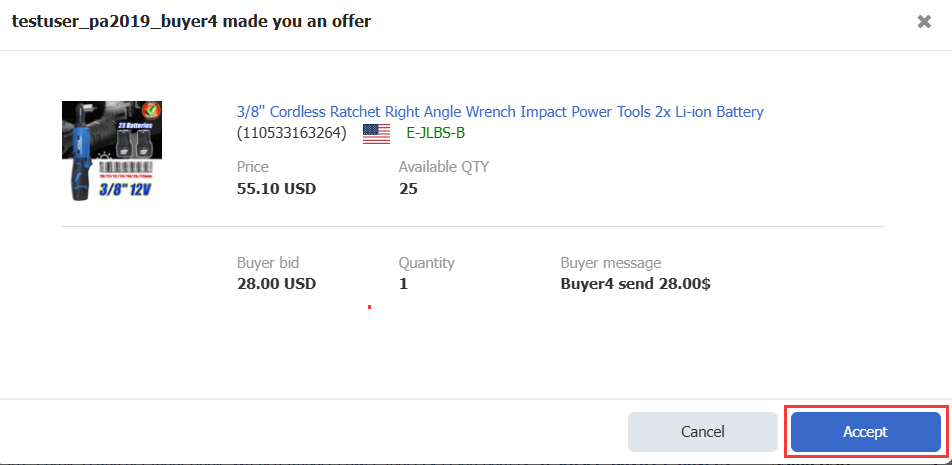Select the "Buyer4 send 28.00$" message text
The image size is (952, 465).
(x=636, y=284)
